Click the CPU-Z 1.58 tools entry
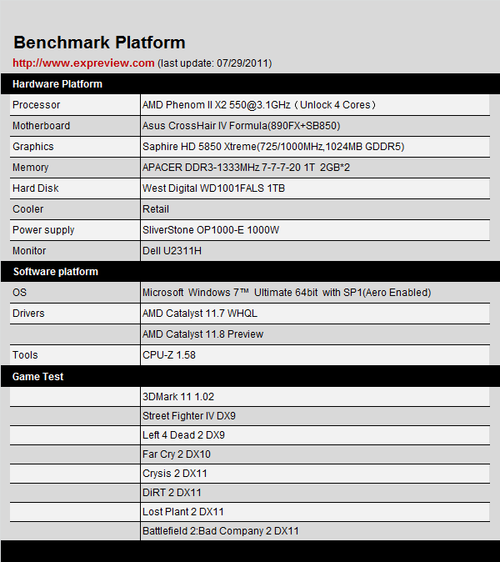500x562 pixels. pyautogui.click(x=169, y=354)
